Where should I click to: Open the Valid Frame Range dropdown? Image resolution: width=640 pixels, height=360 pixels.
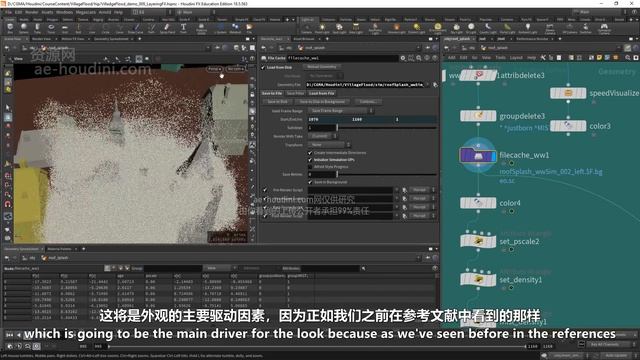point(340,111)
